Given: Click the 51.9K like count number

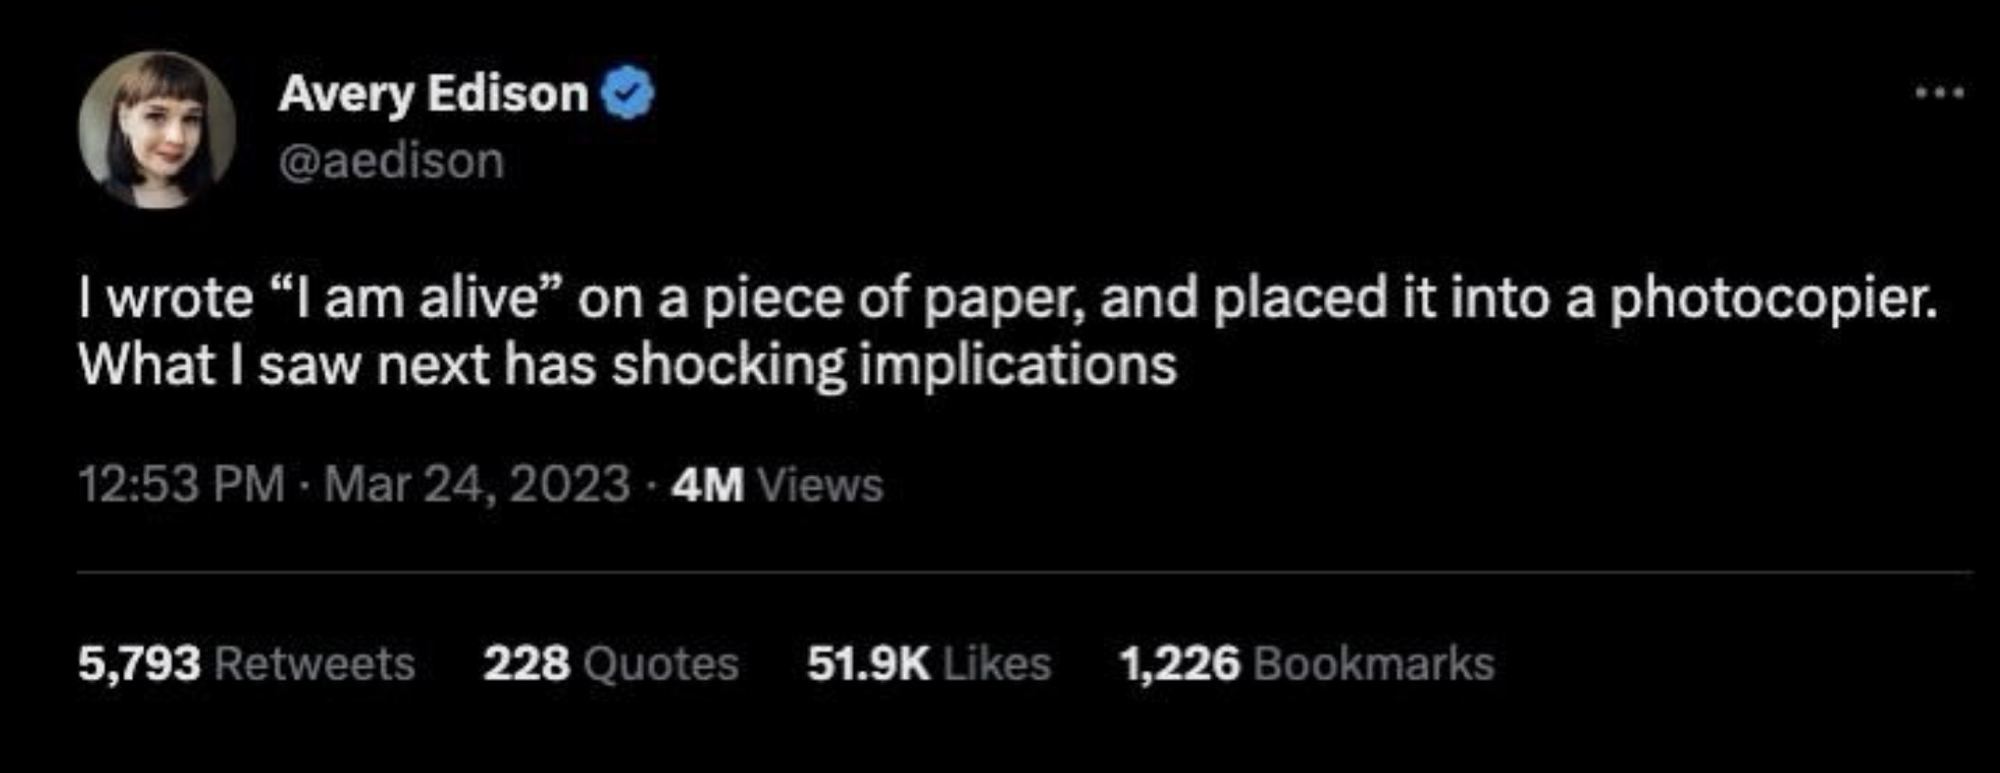Looking at the screenshot, I should click(x=868, y=663).
